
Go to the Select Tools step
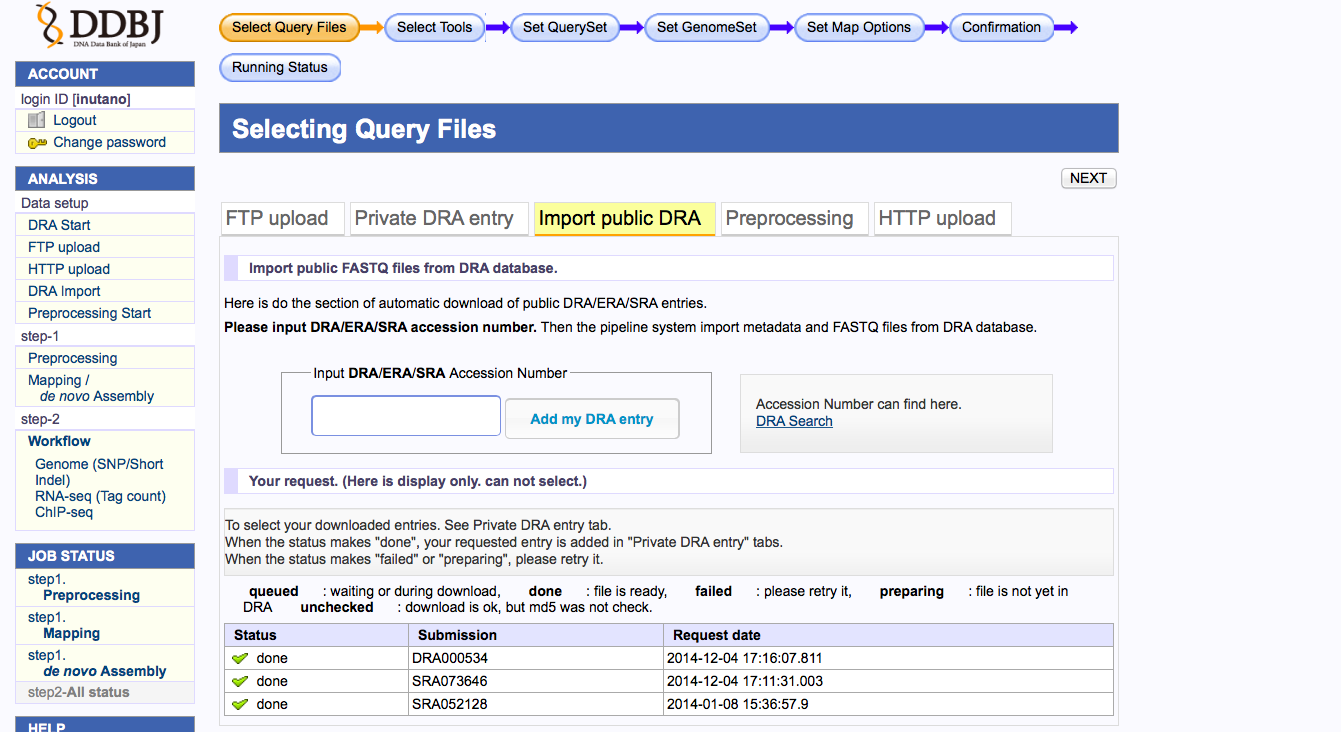(x=434, y=27)
